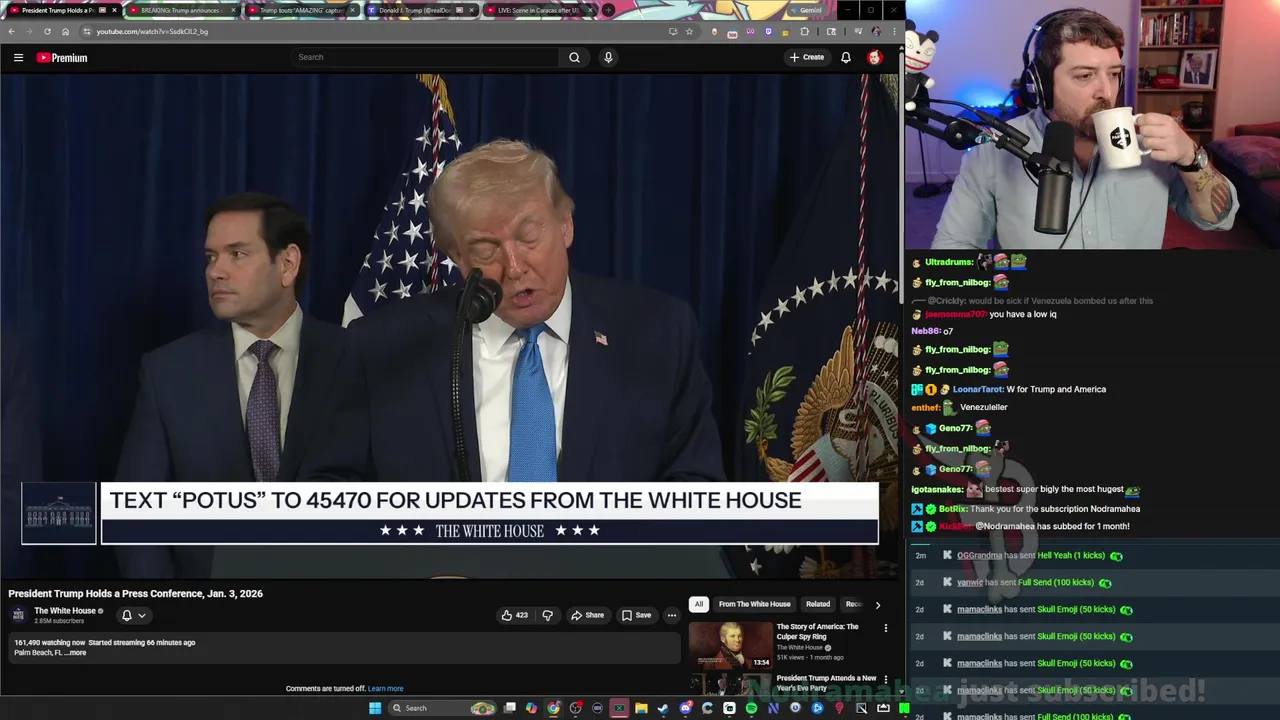
Task: Click OGGrandma in the kicks feed
Action: tap(979, 555)
